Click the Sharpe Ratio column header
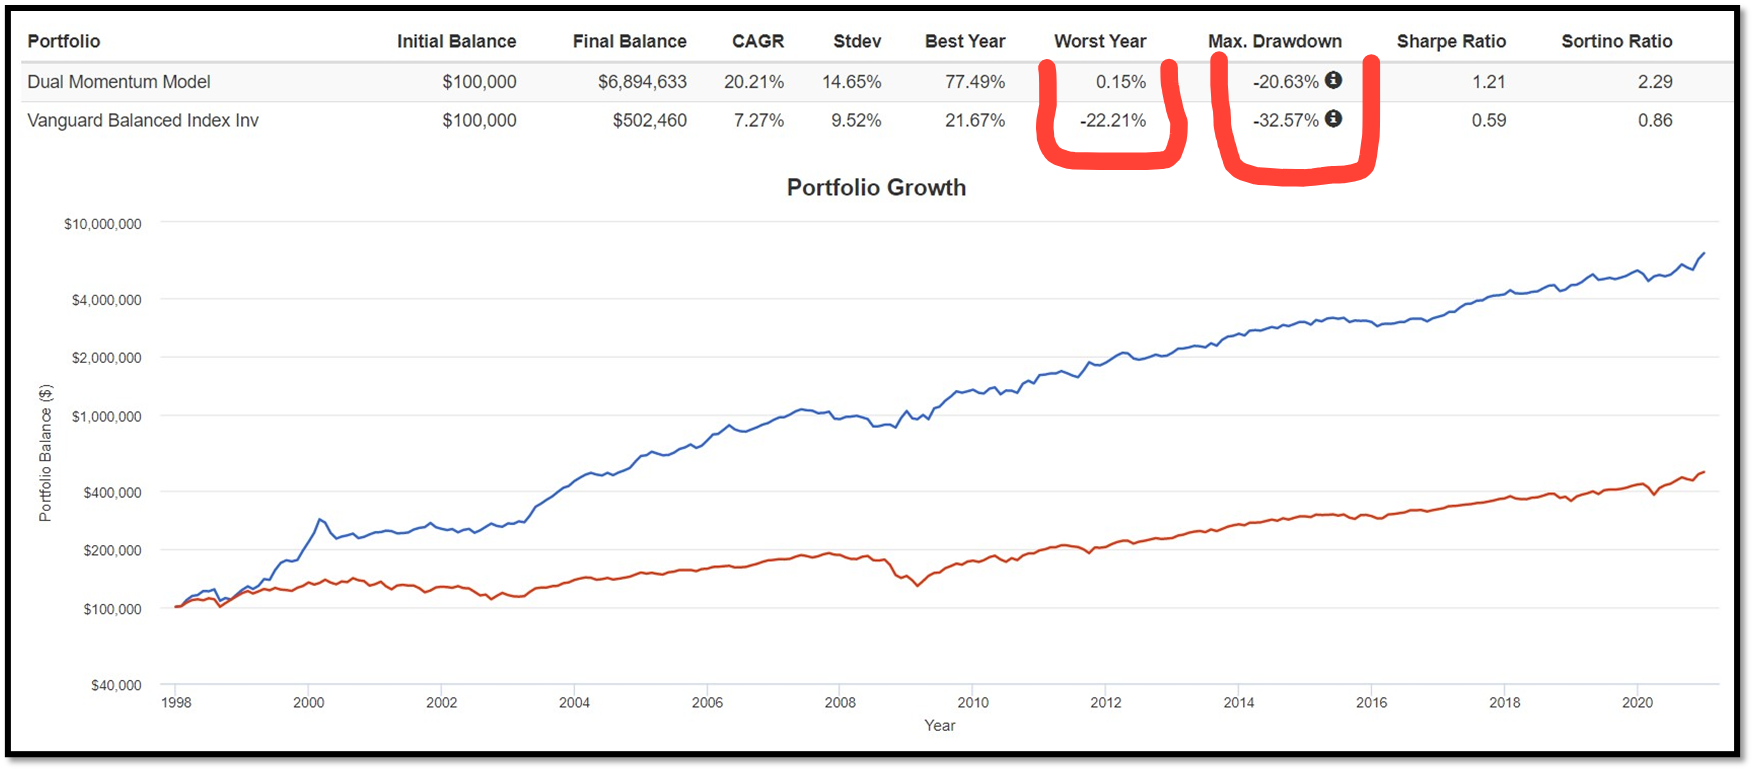1753x770 pixels. (1451, 41)
